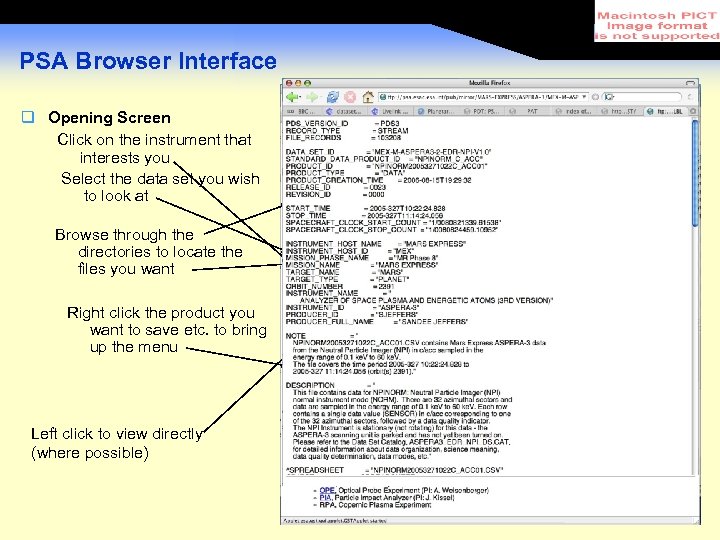
Task: Click the TARGET_TYPE line
Action: point(347,279)
